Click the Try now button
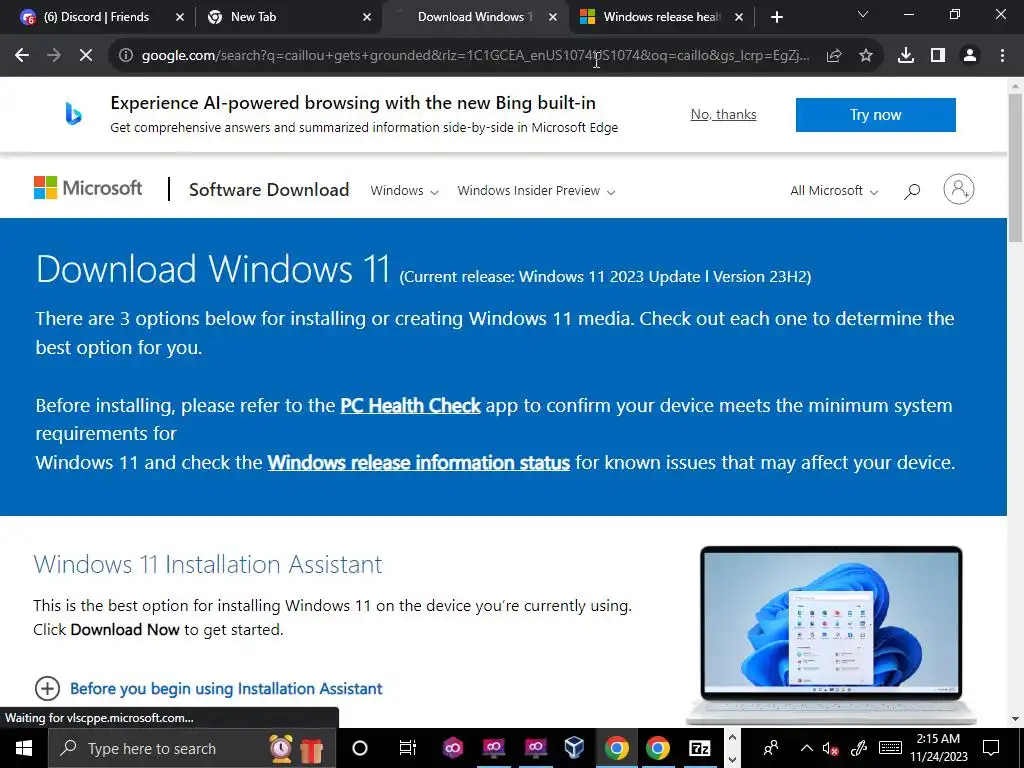Screen dimensions: 1024x768 coord(876,115)
